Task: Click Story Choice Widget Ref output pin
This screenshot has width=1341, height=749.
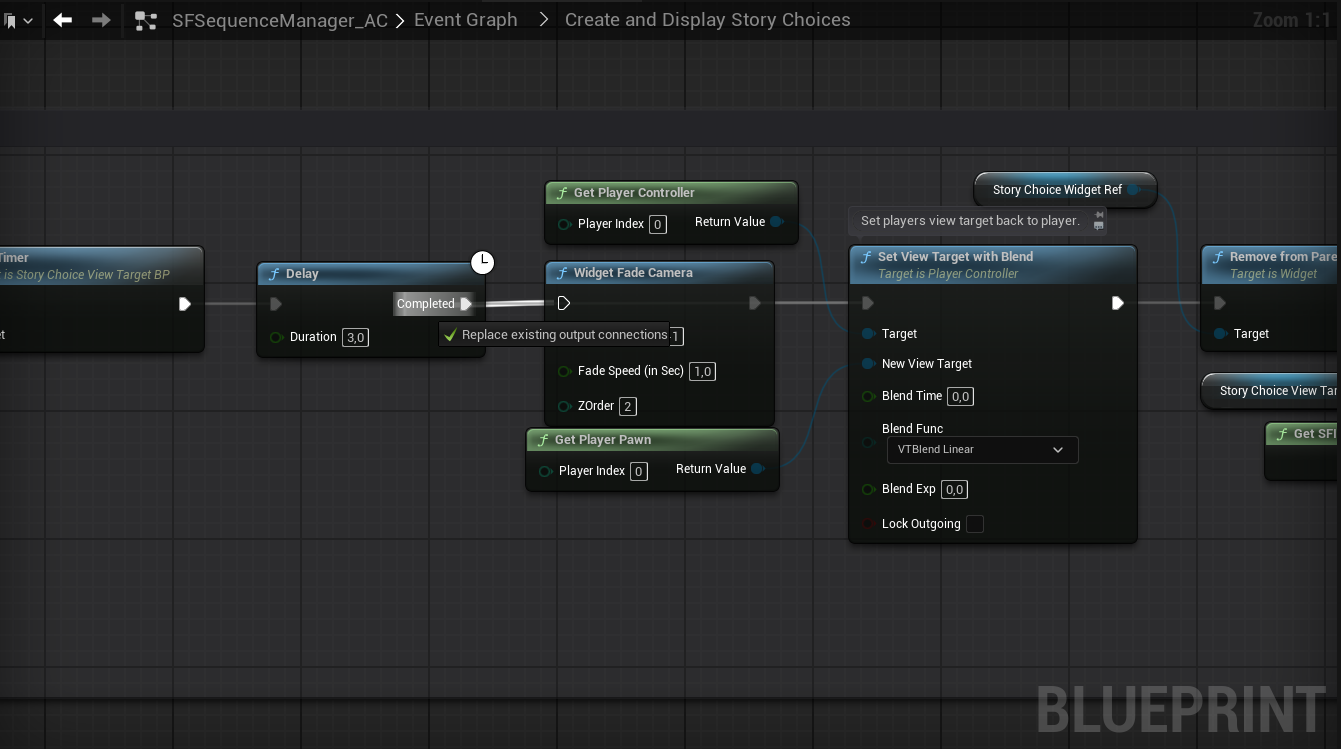Action: [1134, 190]
